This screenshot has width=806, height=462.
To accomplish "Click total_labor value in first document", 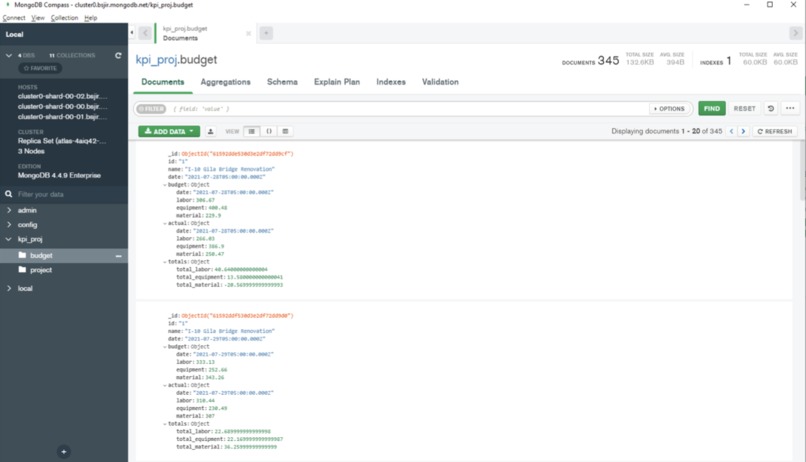I will [241, 269].
